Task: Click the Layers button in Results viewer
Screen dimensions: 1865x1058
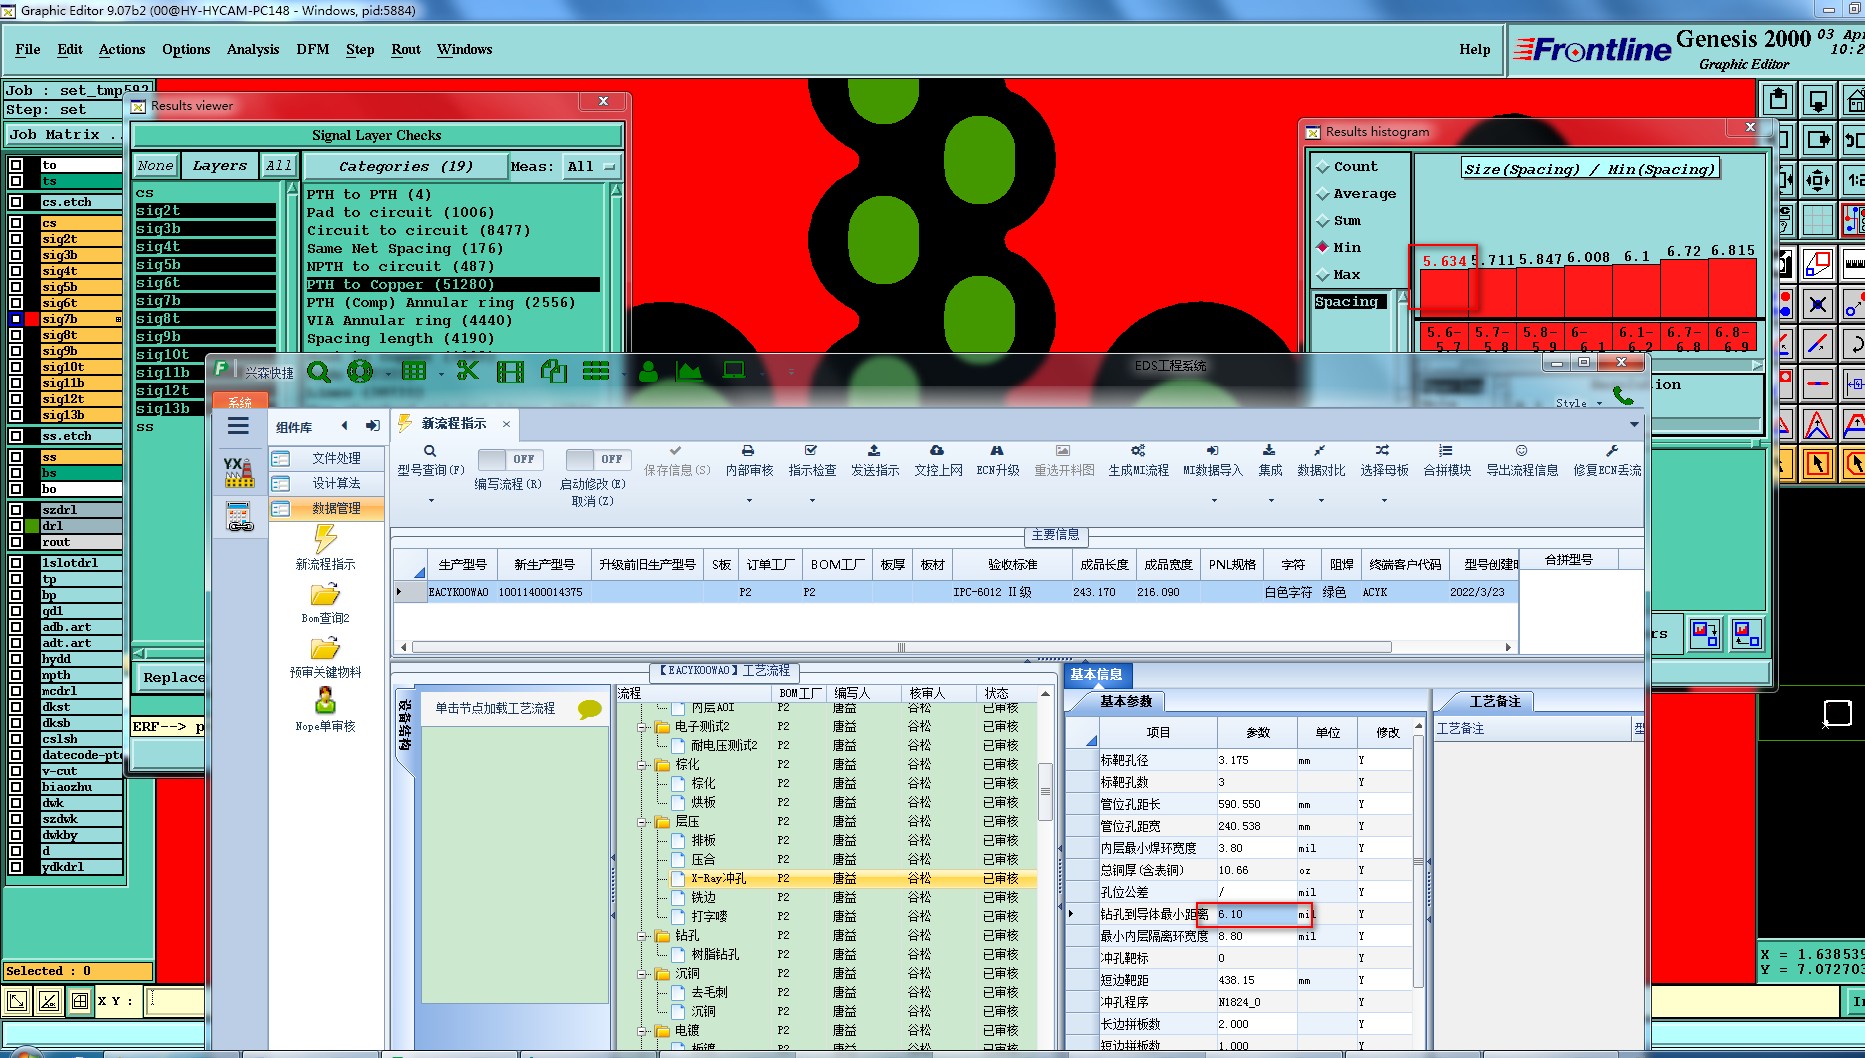Action: pos(220,166)
